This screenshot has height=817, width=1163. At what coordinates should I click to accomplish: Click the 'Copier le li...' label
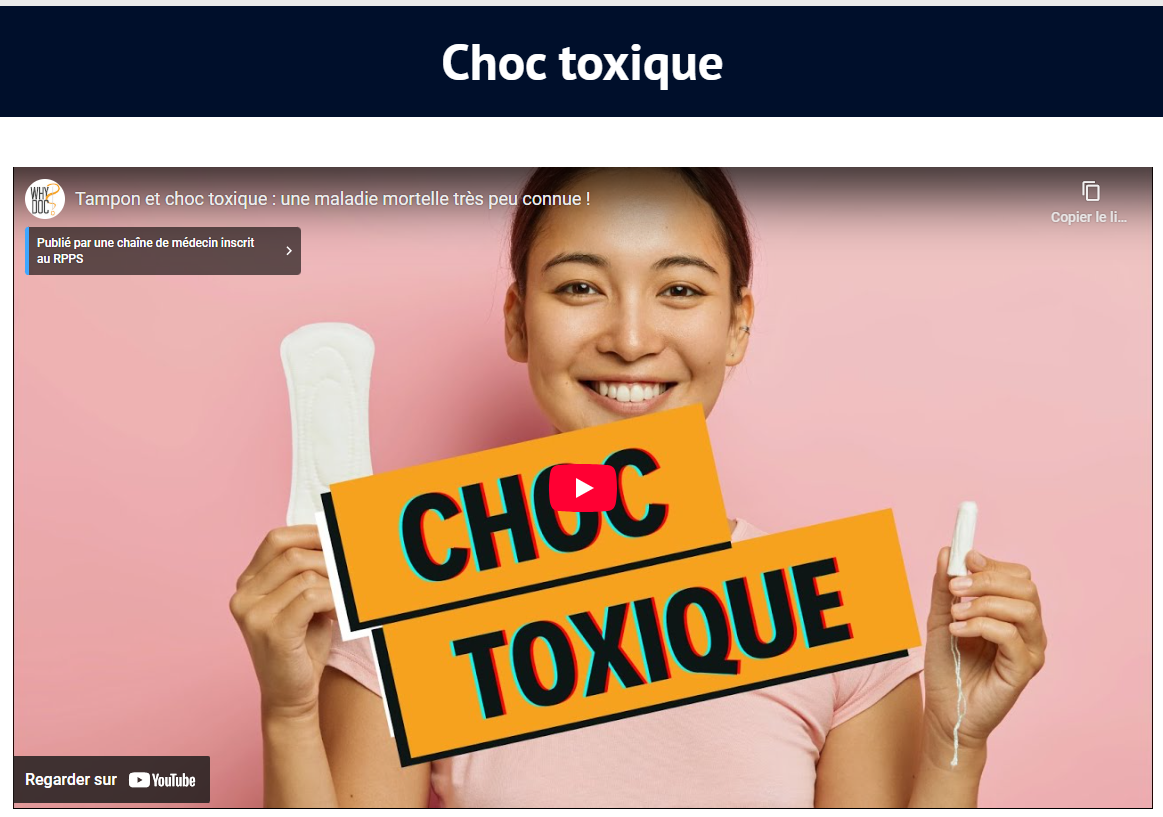click(1088, 217)
